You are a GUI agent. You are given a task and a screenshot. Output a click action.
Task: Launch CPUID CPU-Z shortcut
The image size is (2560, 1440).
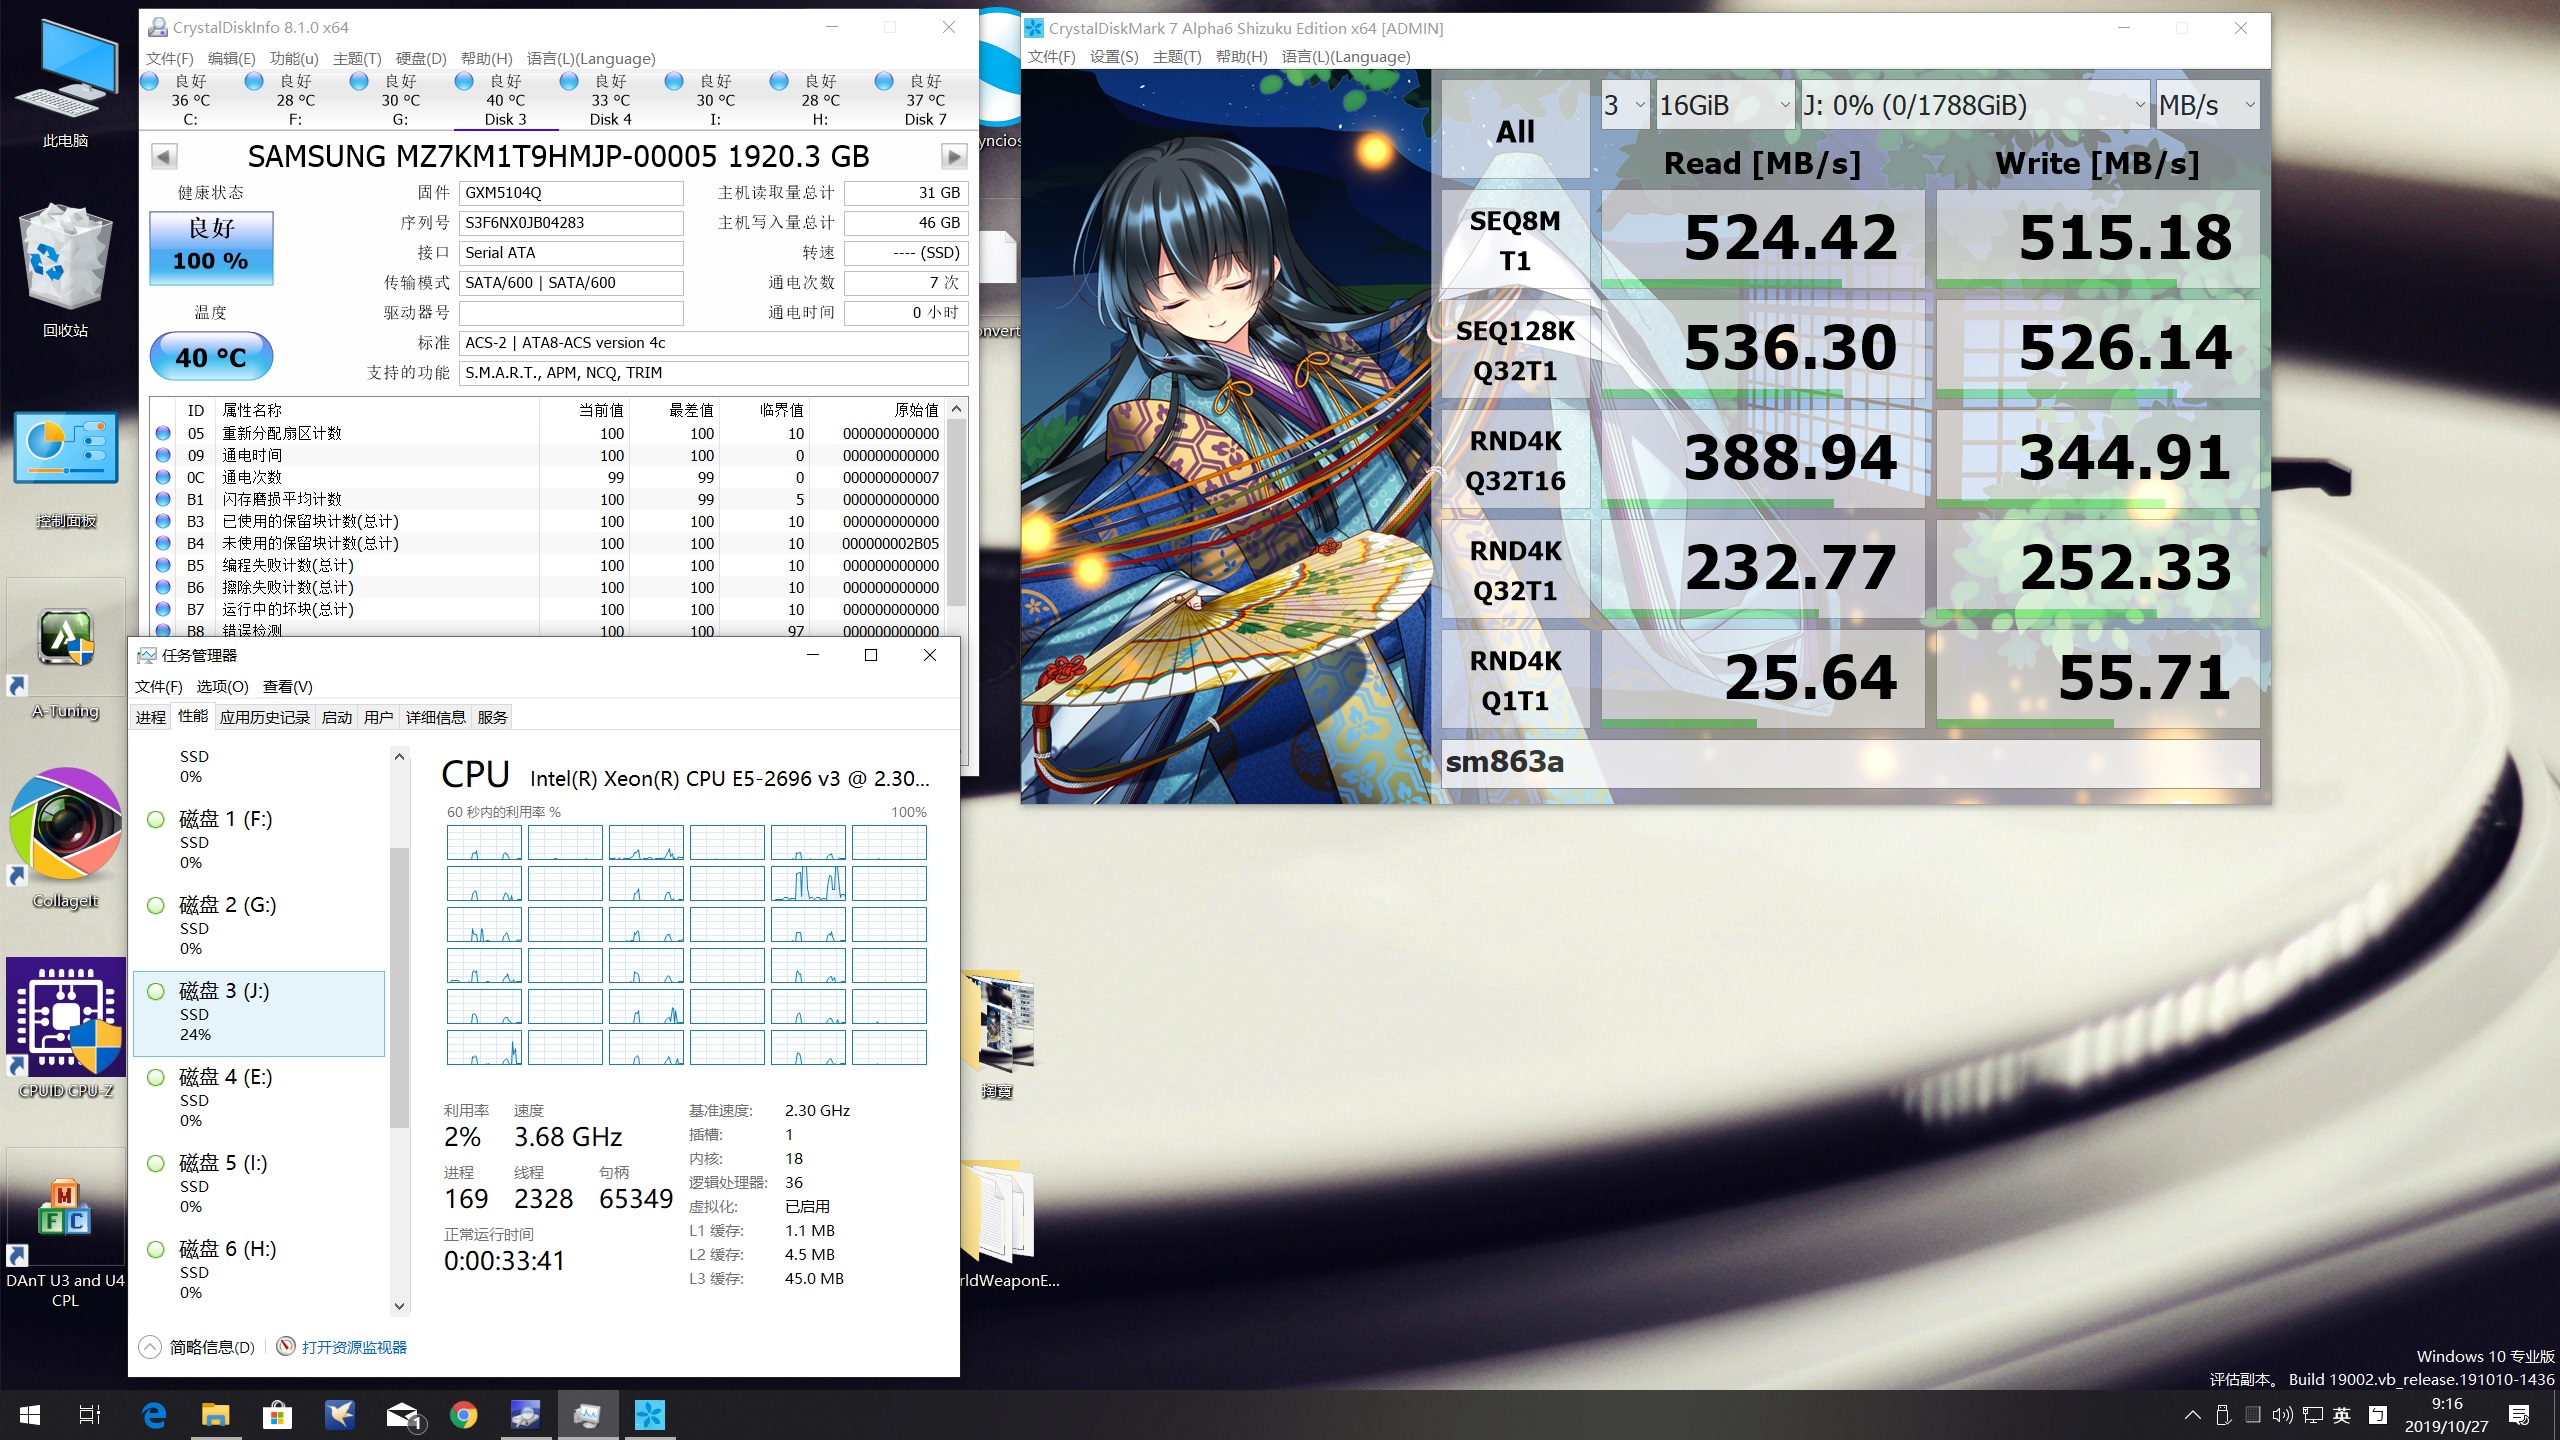pyautogui.click(x=66, y=1030)
